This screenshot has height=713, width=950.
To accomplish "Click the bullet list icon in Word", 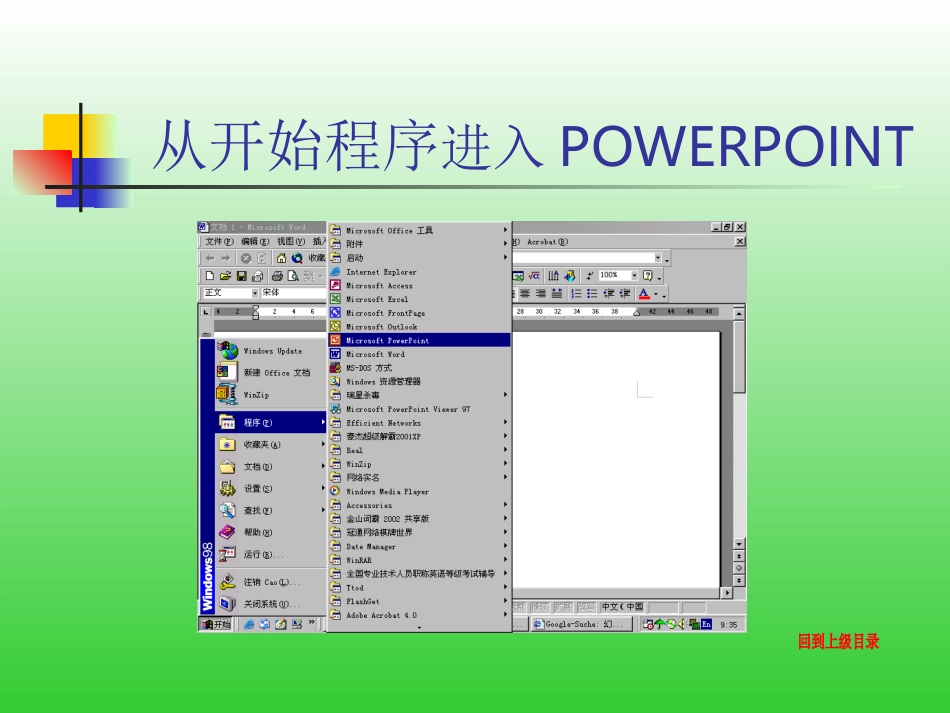I will coord(592,294).
